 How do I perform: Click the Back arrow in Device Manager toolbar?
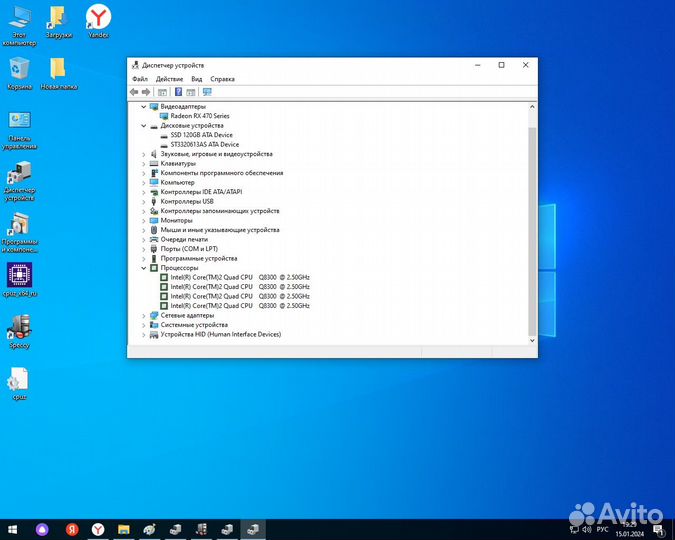click(134, 92)
